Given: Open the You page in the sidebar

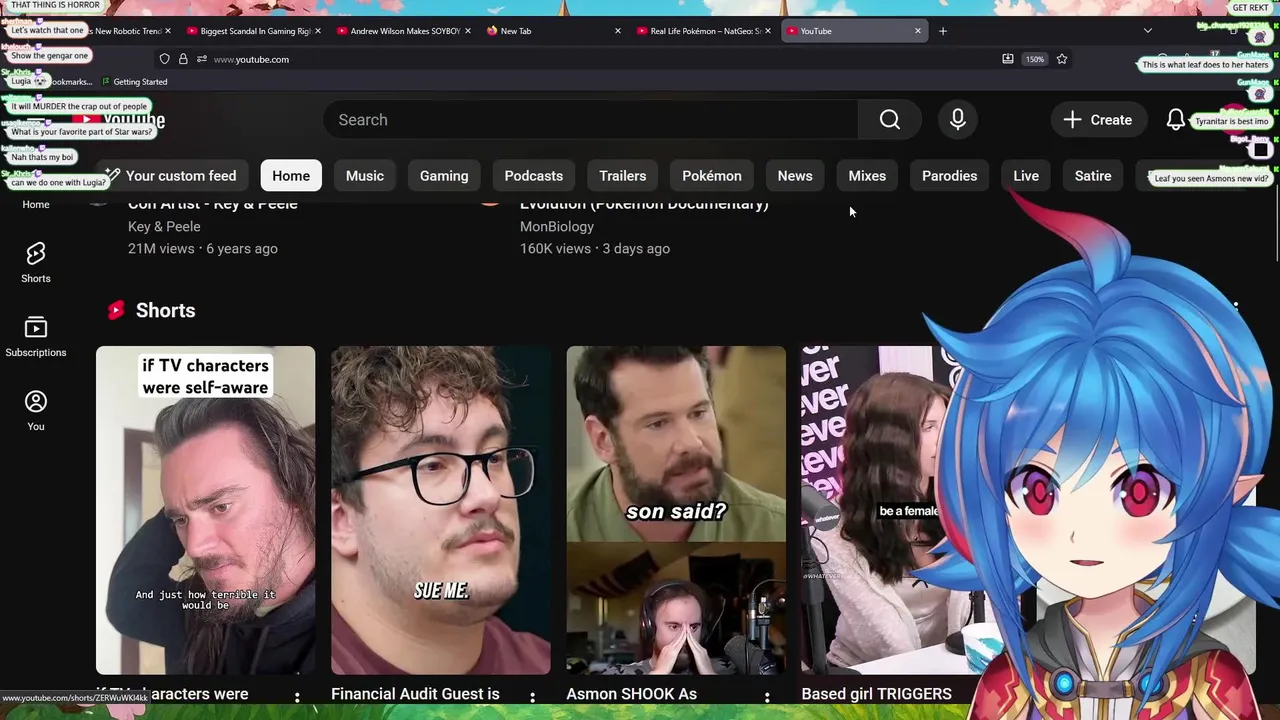Looking at the screenshot, I should click(36, 411).
